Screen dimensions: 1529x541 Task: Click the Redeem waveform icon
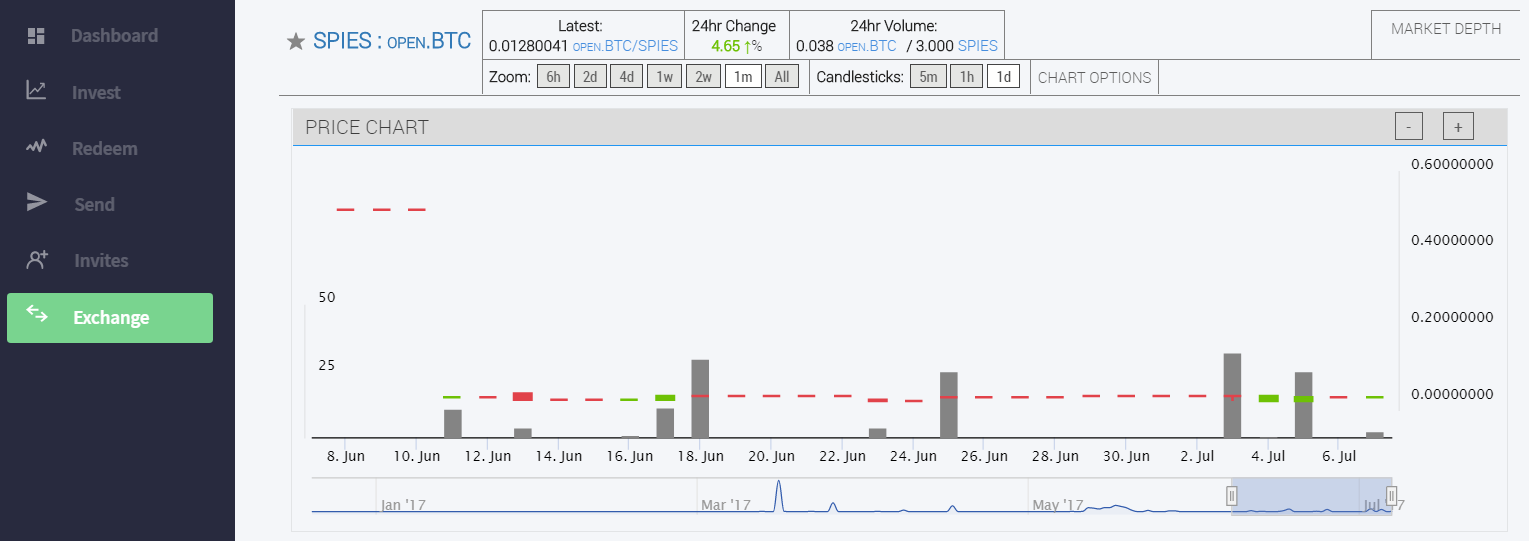click(36, 147)
